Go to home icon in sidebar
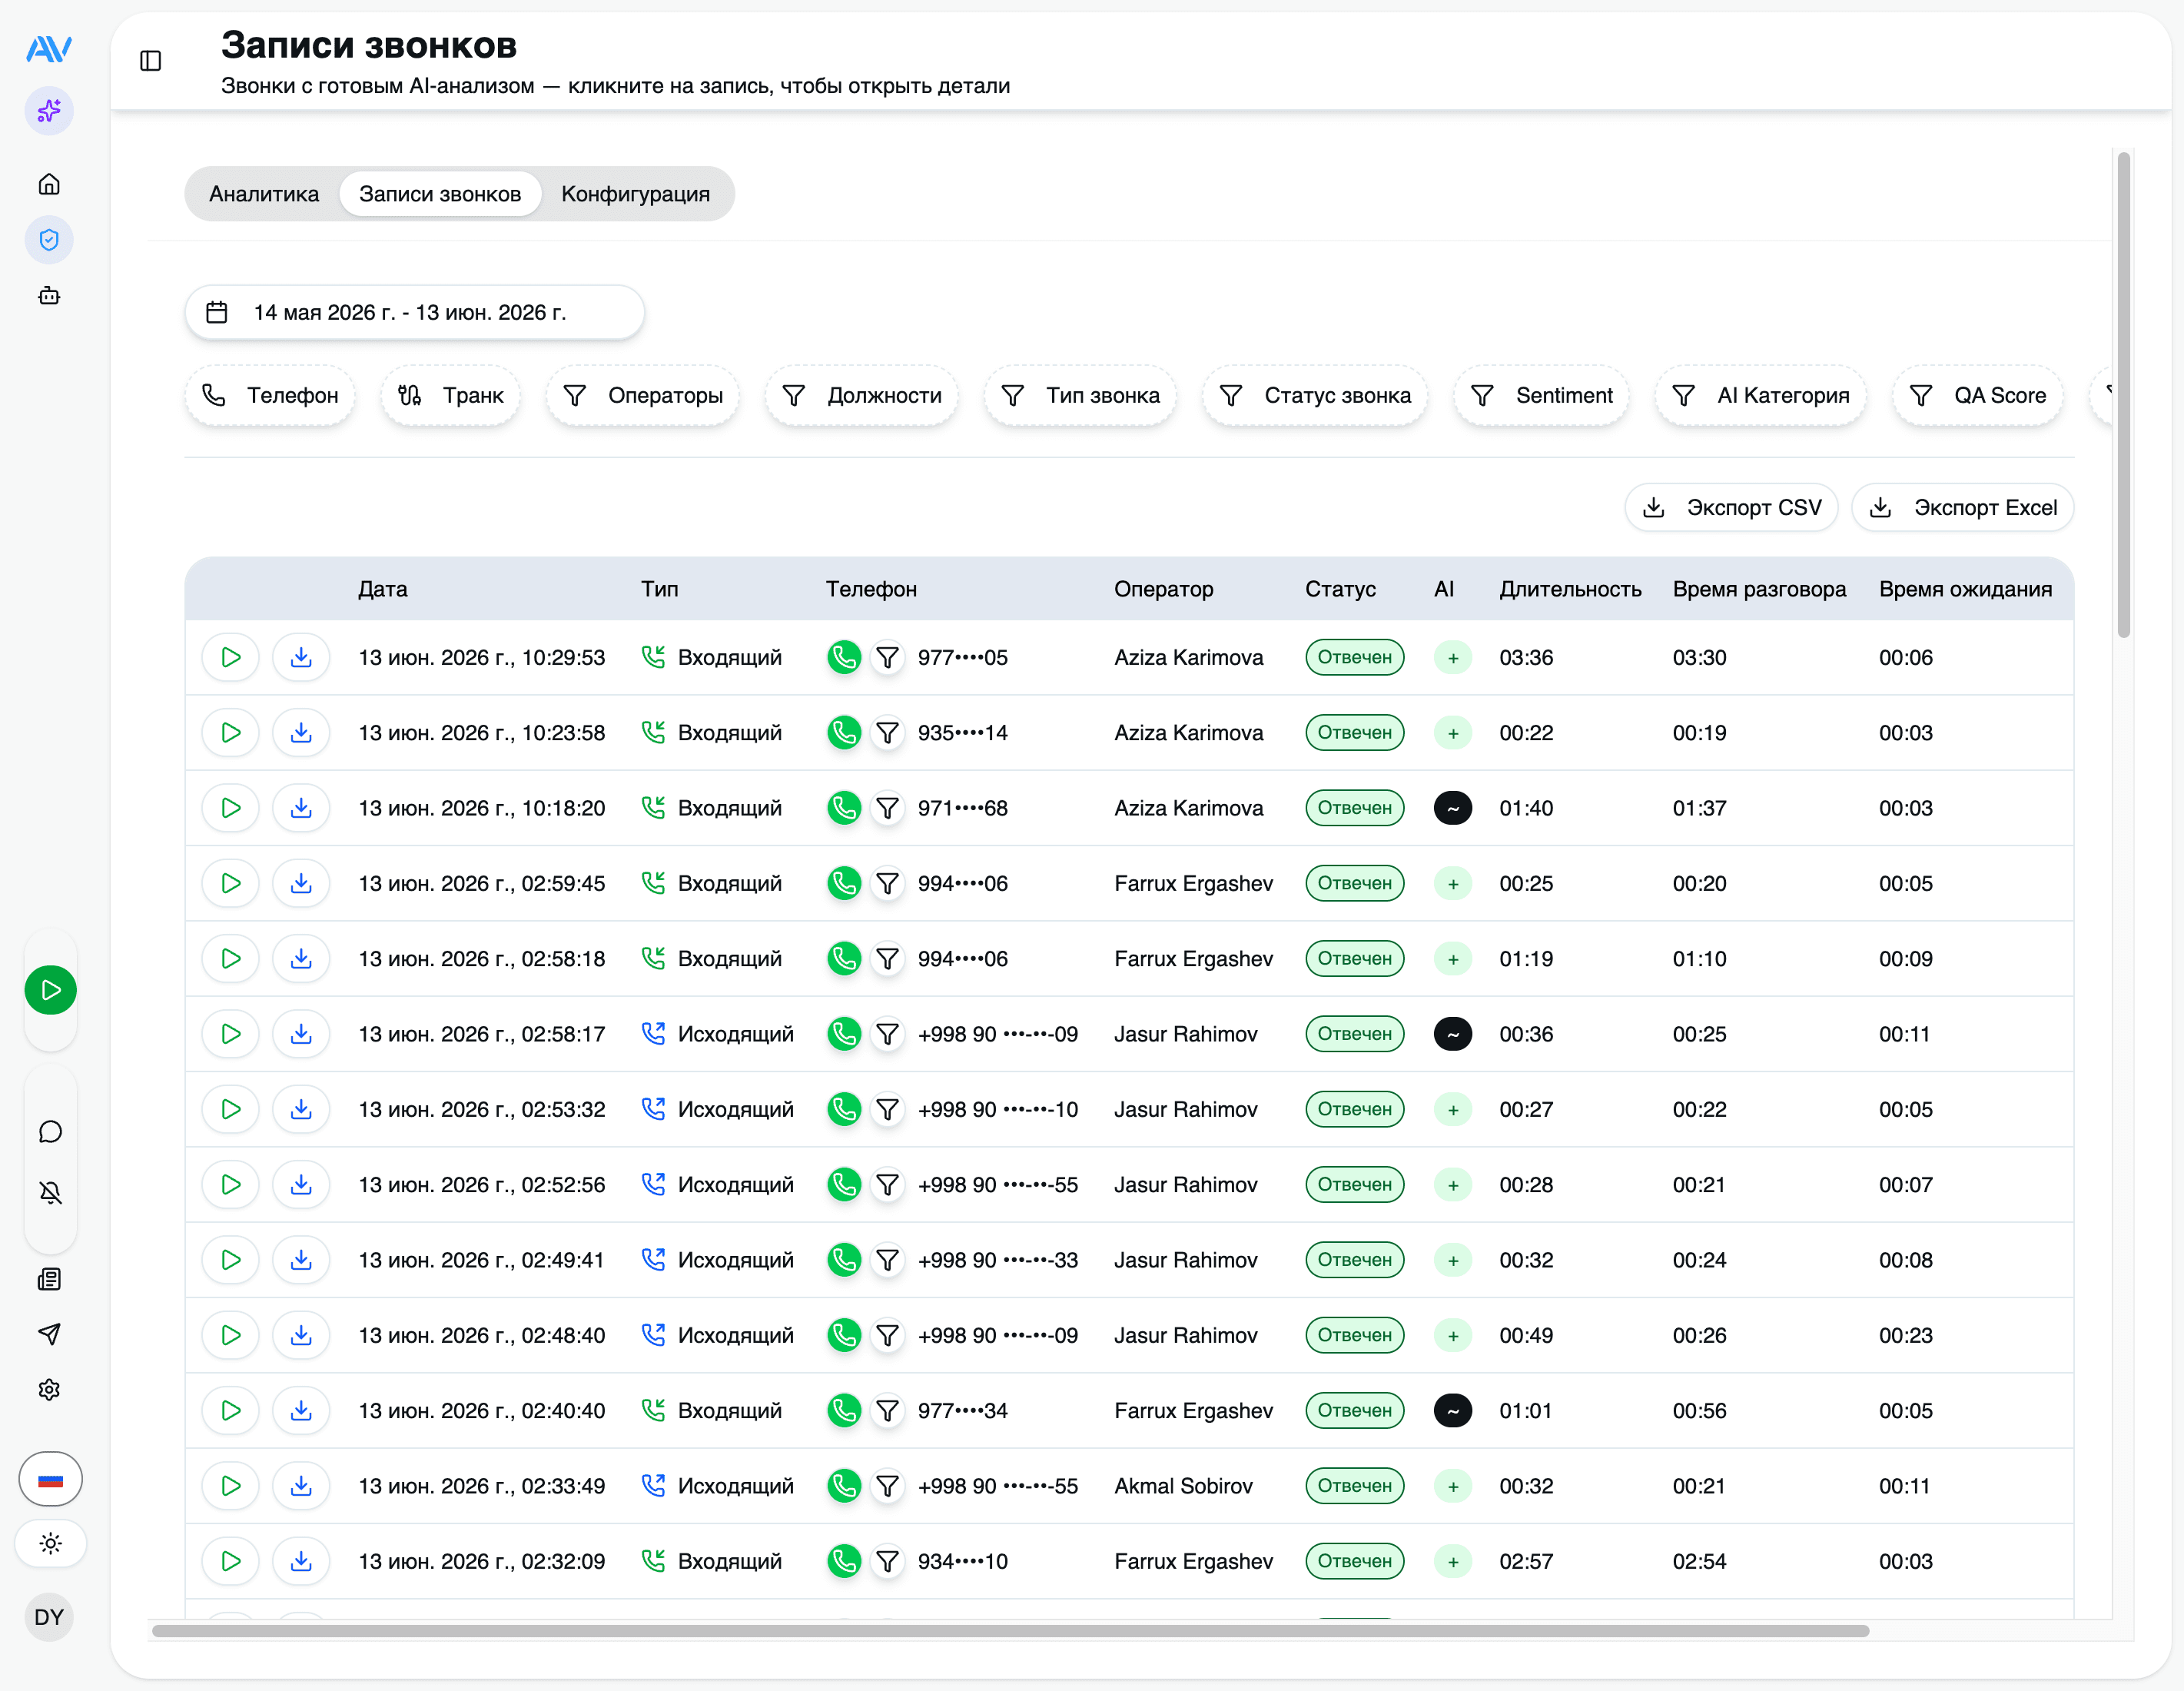 point(49,184)
